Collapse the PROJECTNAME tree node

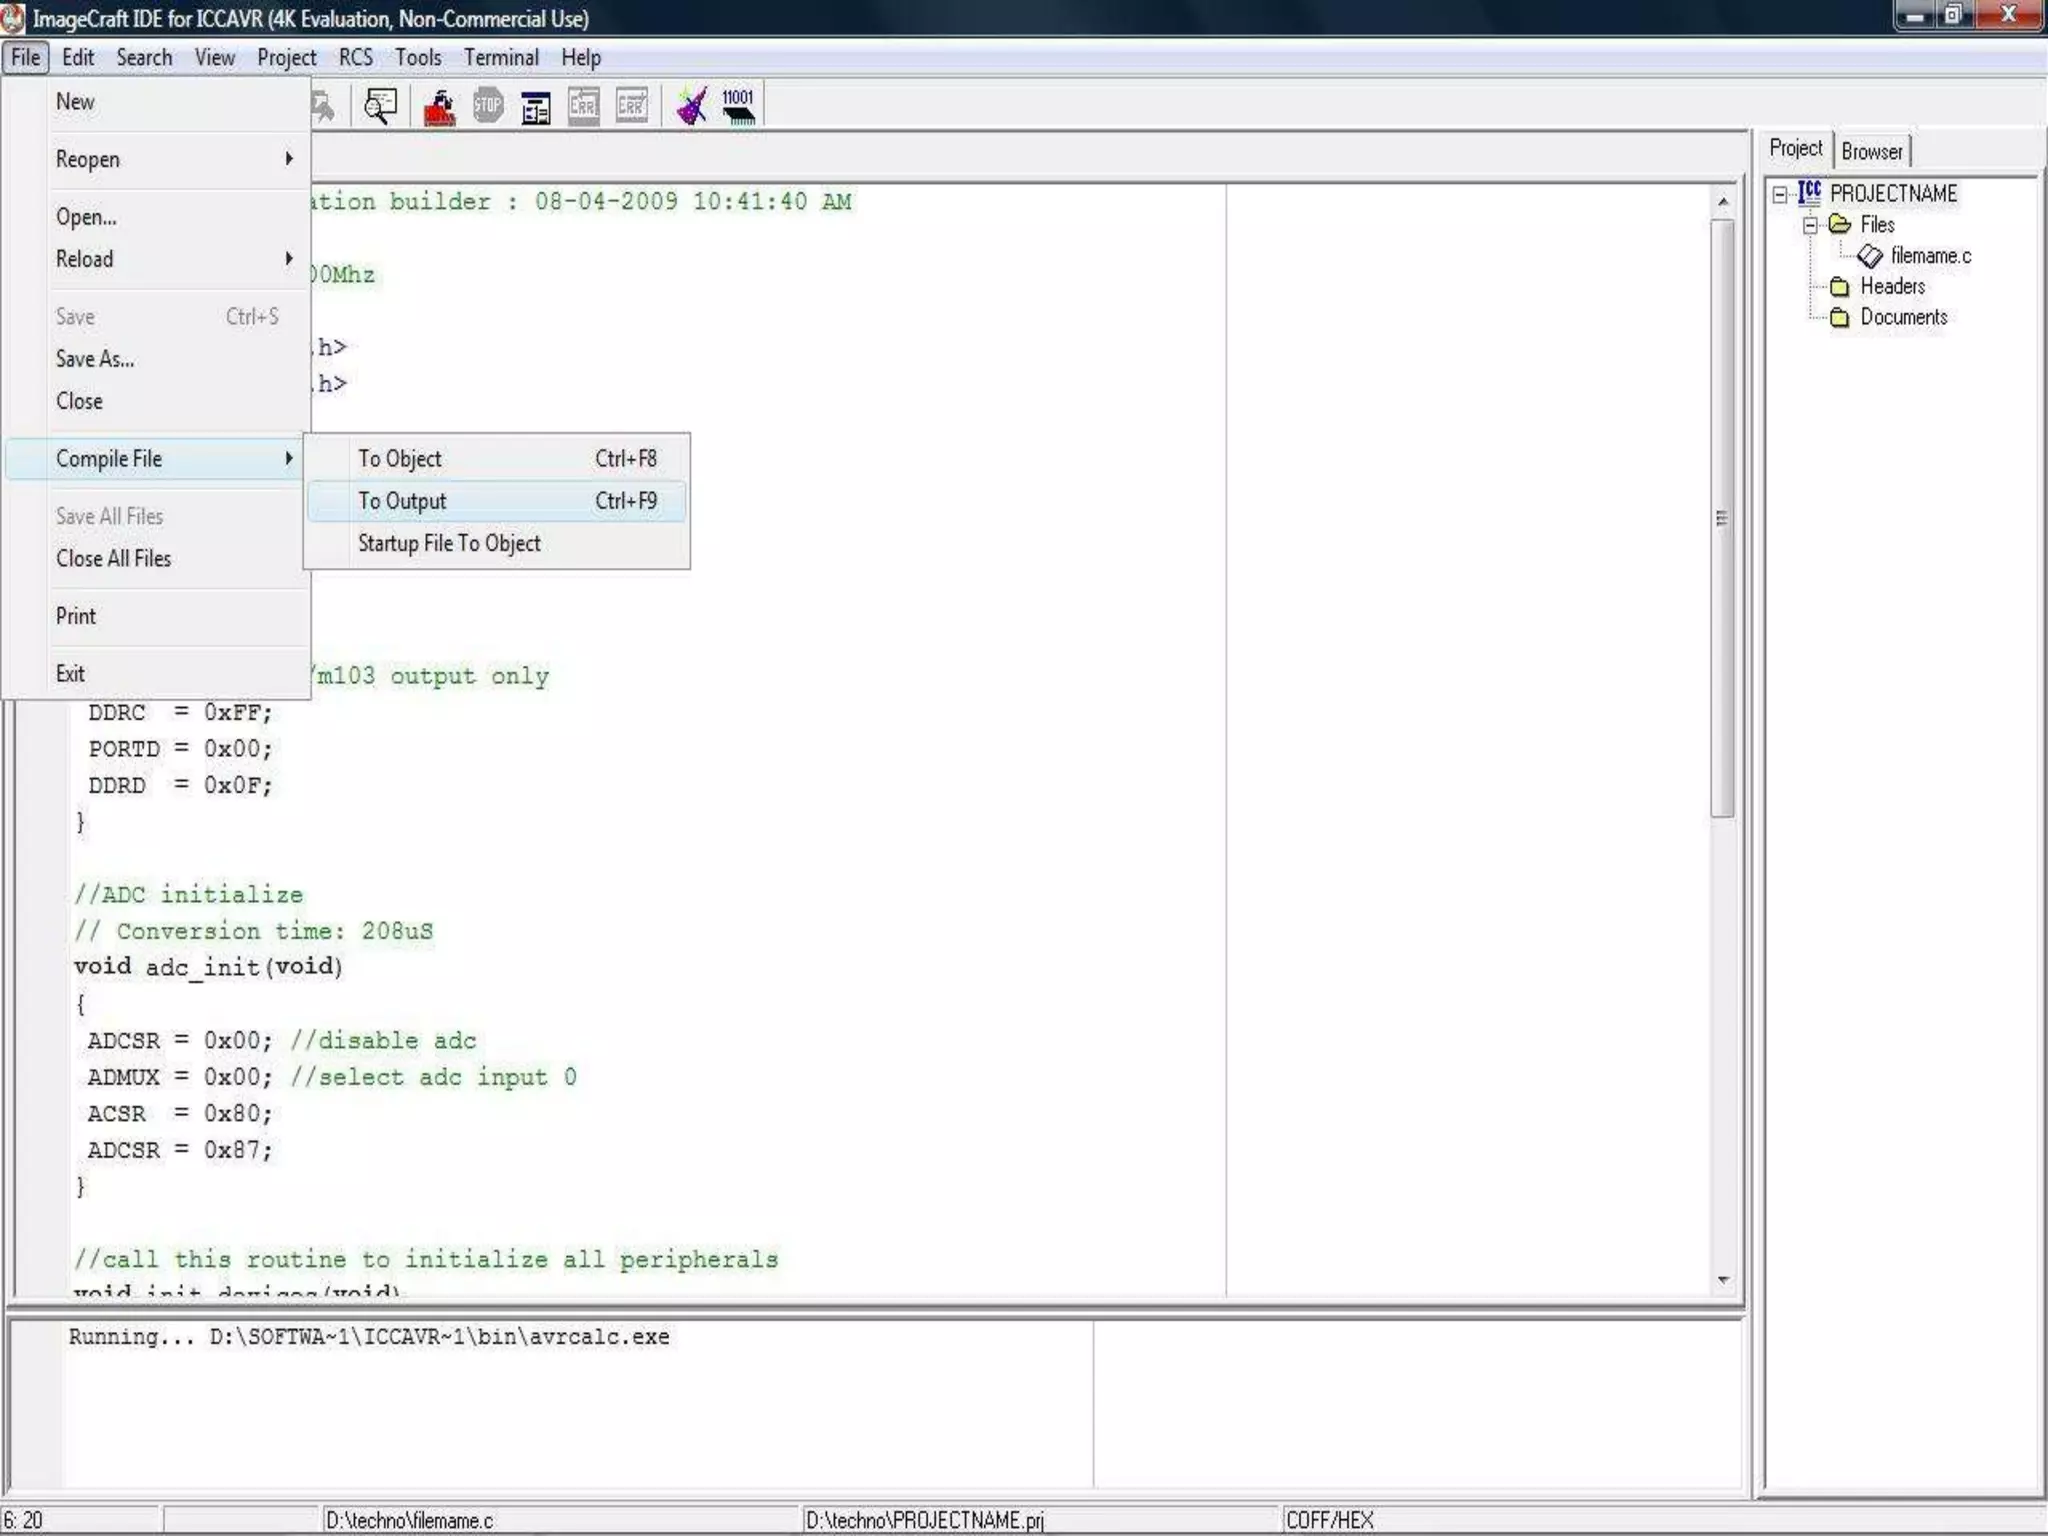coord(1780,194)
